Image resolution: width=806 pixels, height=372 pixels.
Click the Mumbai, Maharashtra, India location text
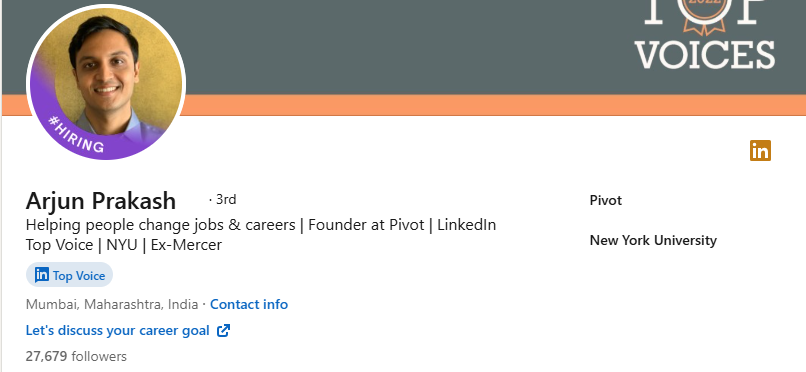(112, 304)
